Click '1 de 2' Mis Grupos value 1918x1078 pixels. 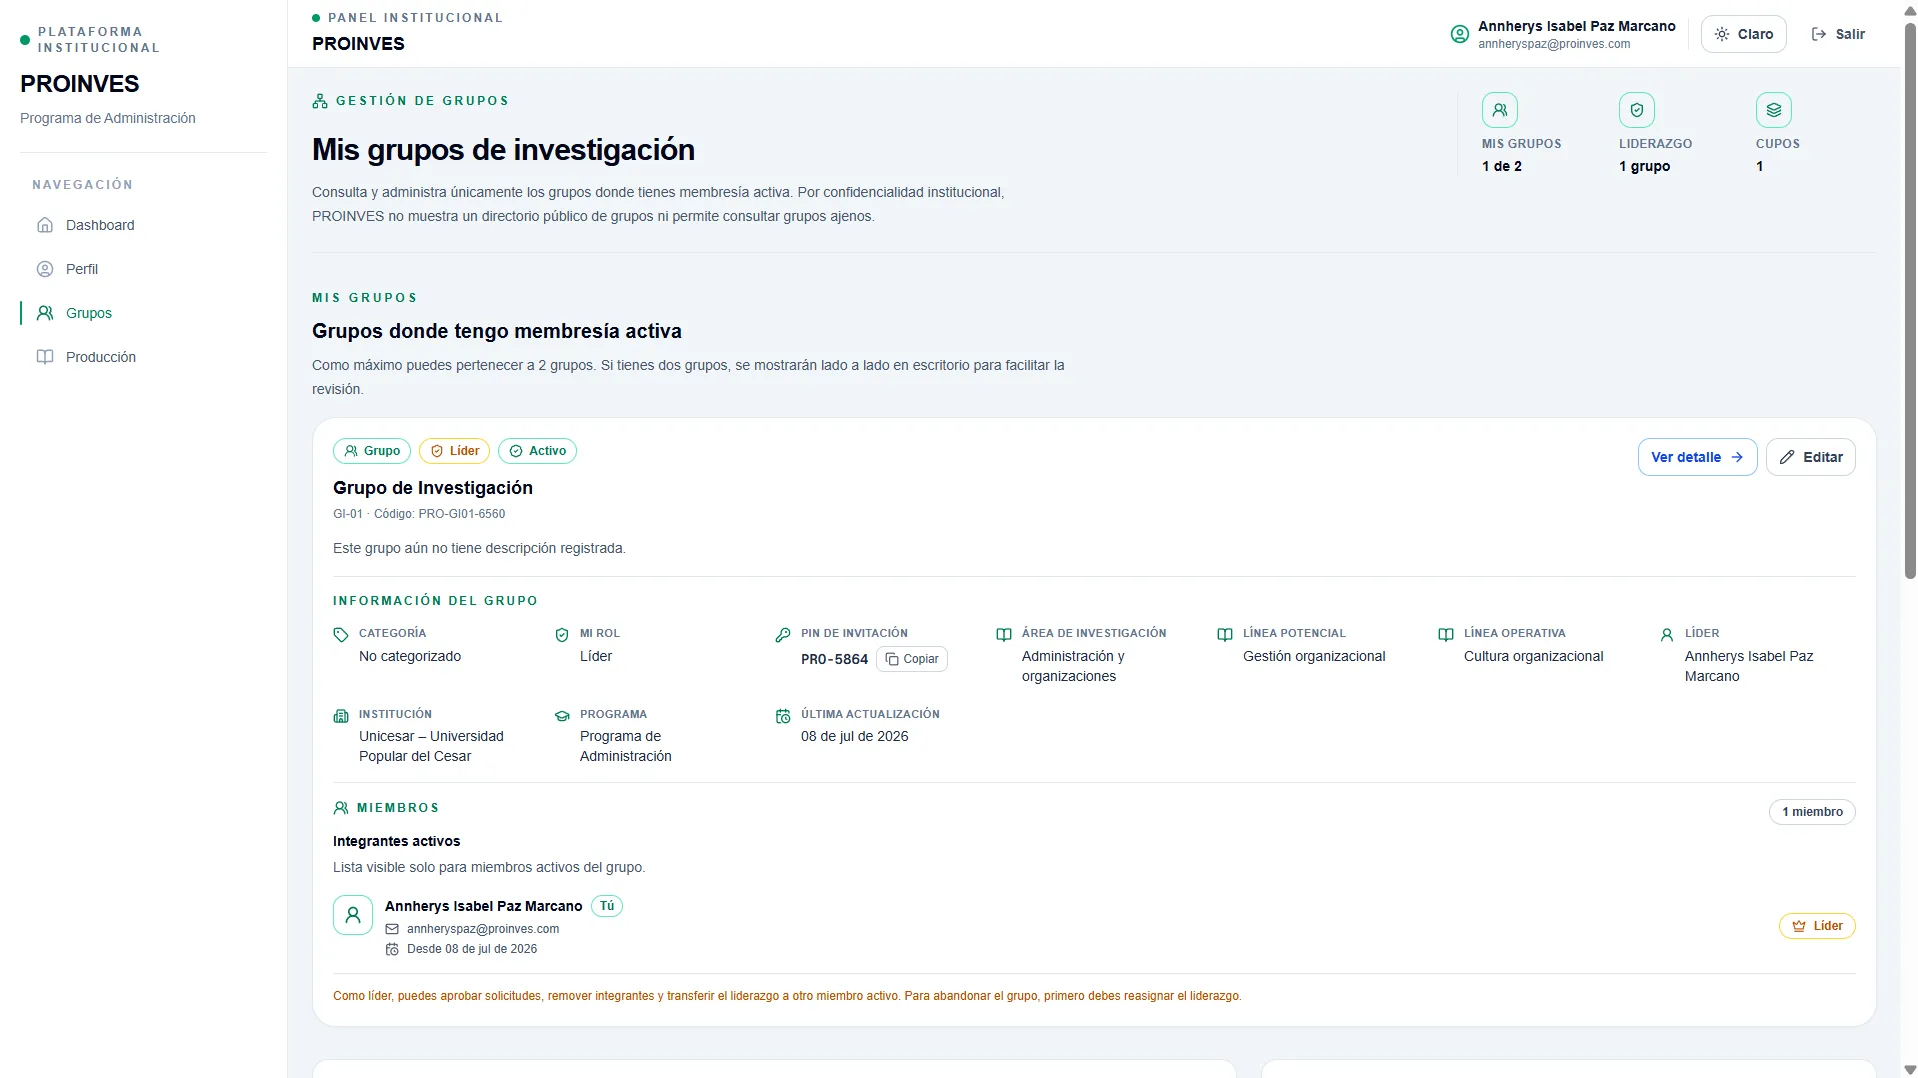click(x=1502, y=166)
